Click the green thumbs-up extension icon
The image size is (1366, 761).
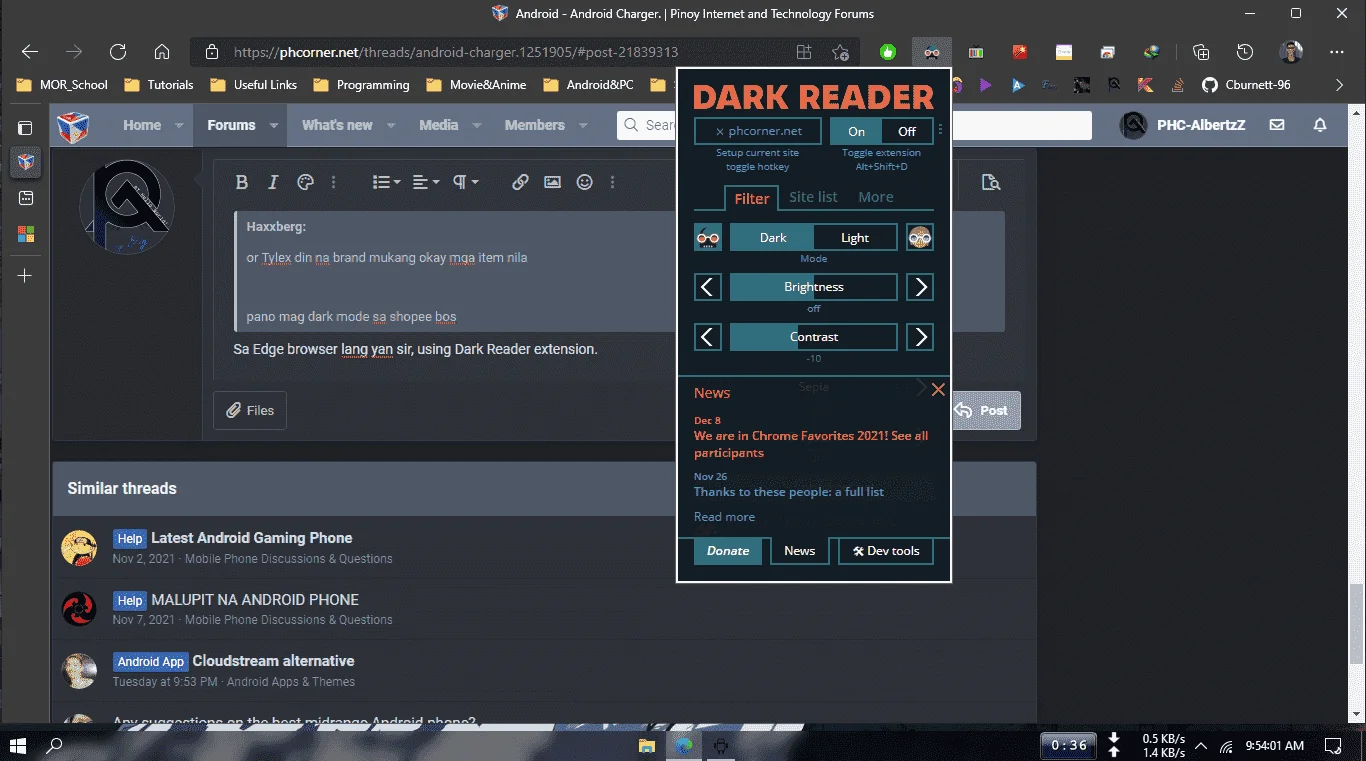pyautogui.click(x=887, y=52)
